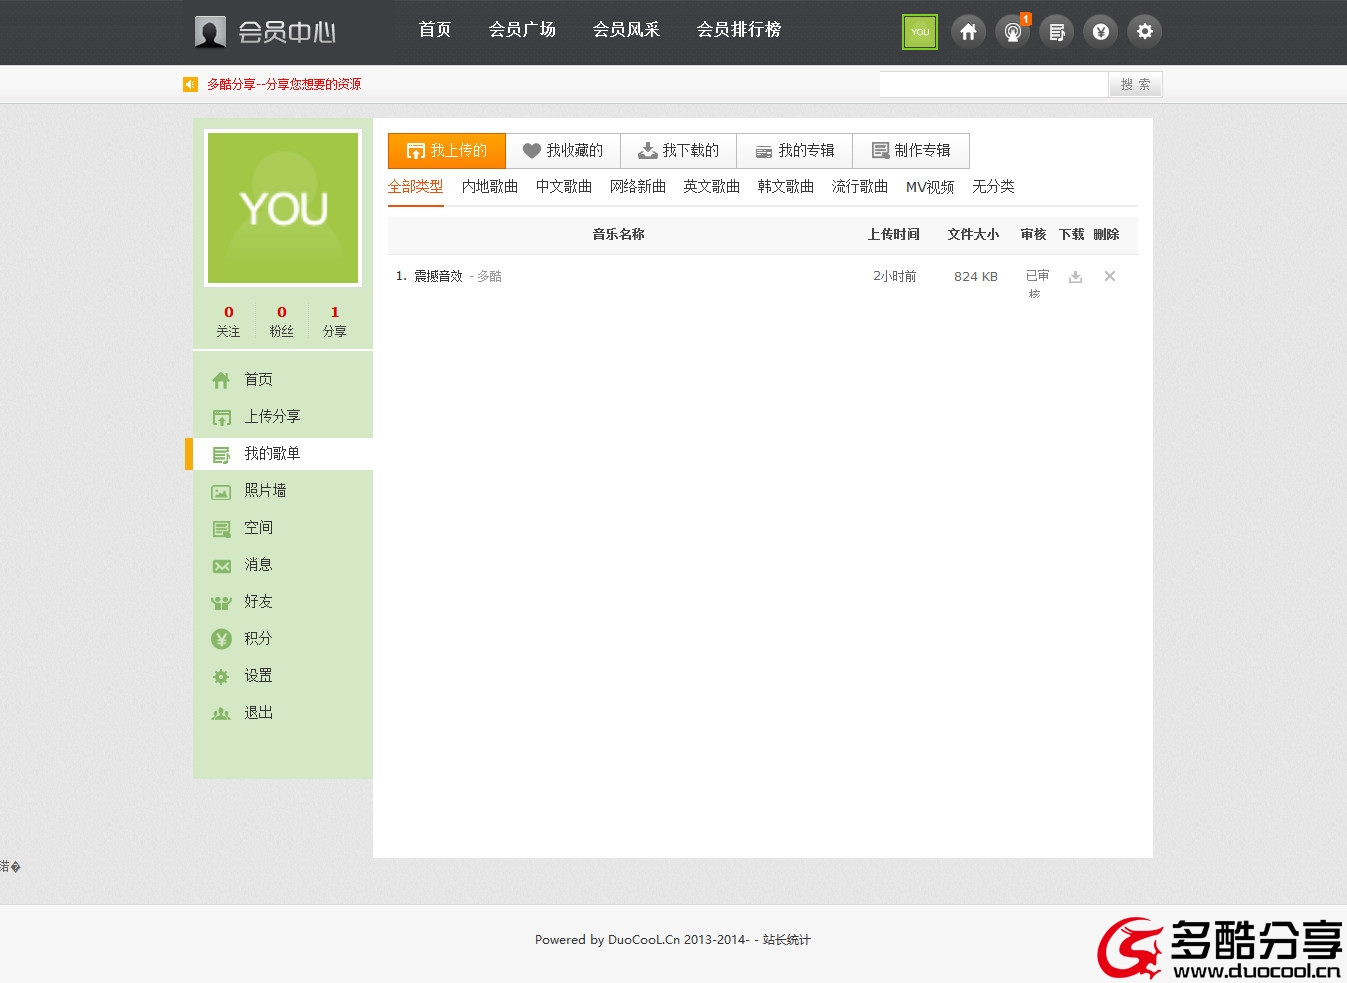Click the search input field
Viewport: 1347px width, 983px height.
tap(994, 85)
